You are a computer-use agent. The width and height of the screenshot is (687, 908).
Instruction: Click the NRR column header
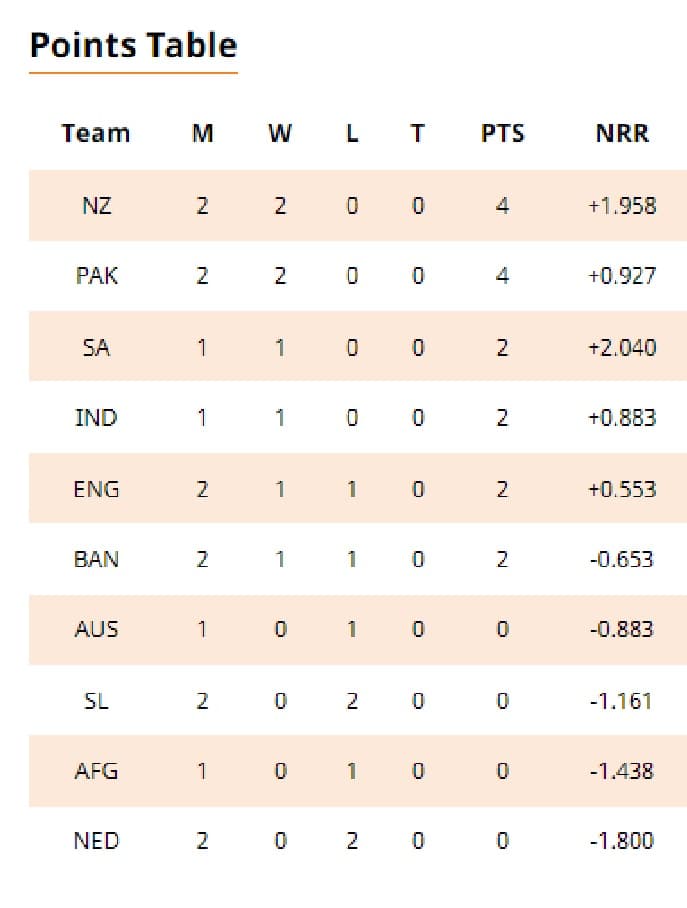click(622, 133)
